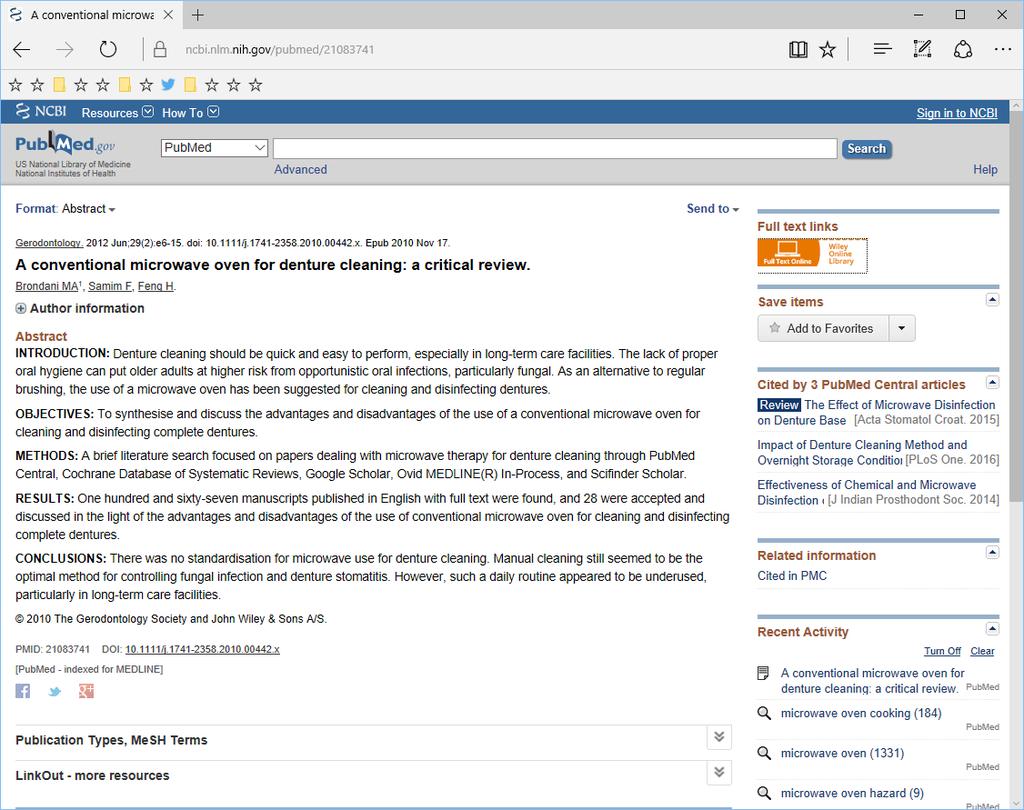Click the NCBI logo in the header

(x=41, y=112)
